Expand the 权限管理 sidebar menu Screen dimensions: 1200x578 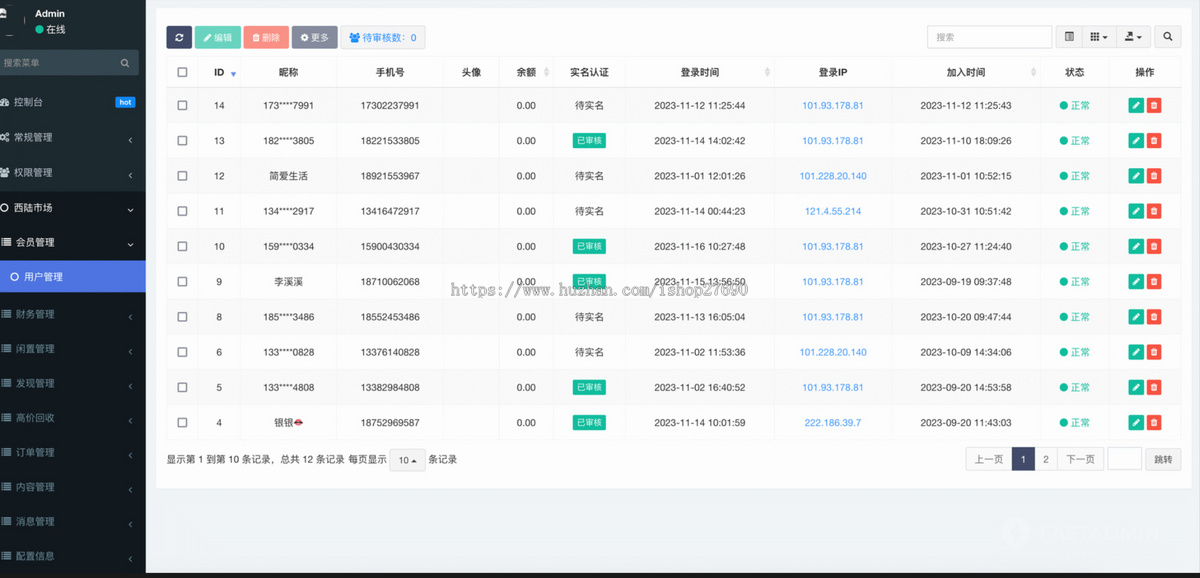click(72, 172)
